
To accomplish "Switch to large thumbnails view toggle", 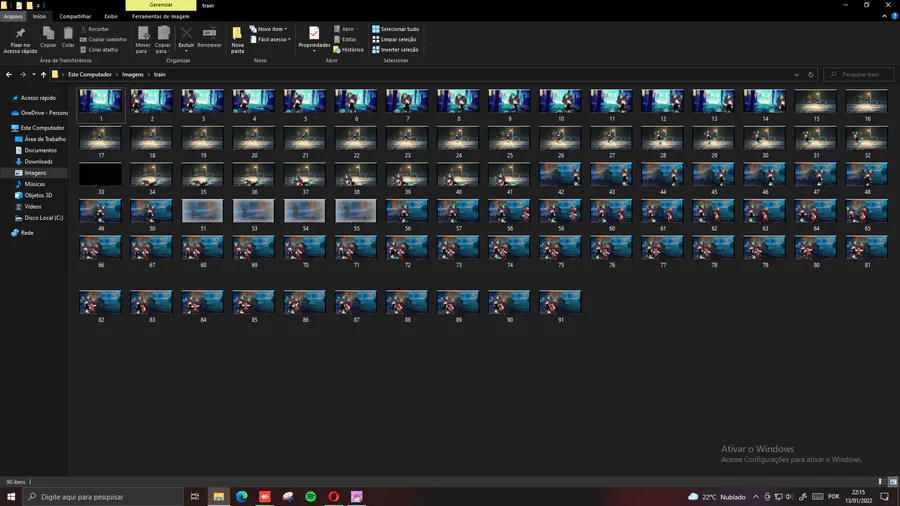I will (x=893, y=482).
